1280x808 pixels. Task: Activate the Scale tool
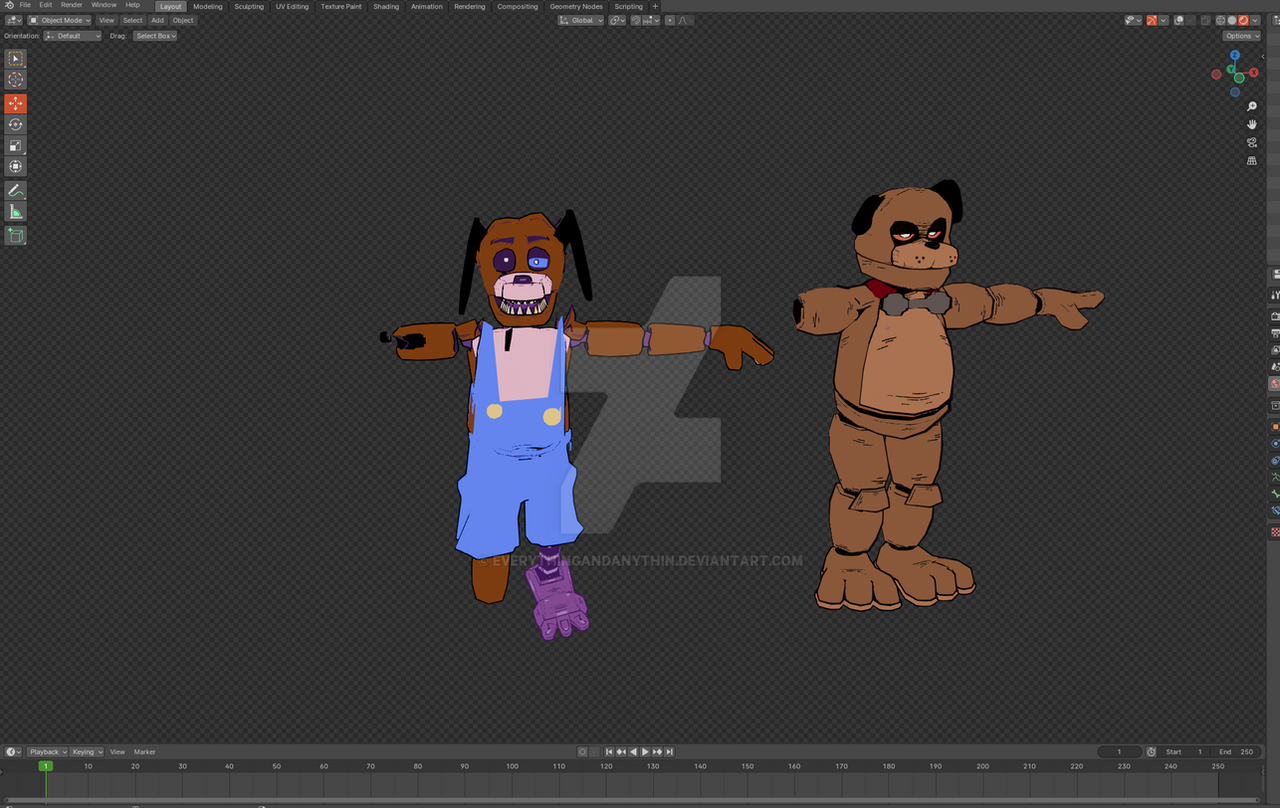pyautogui.click(x=16, y=145)
